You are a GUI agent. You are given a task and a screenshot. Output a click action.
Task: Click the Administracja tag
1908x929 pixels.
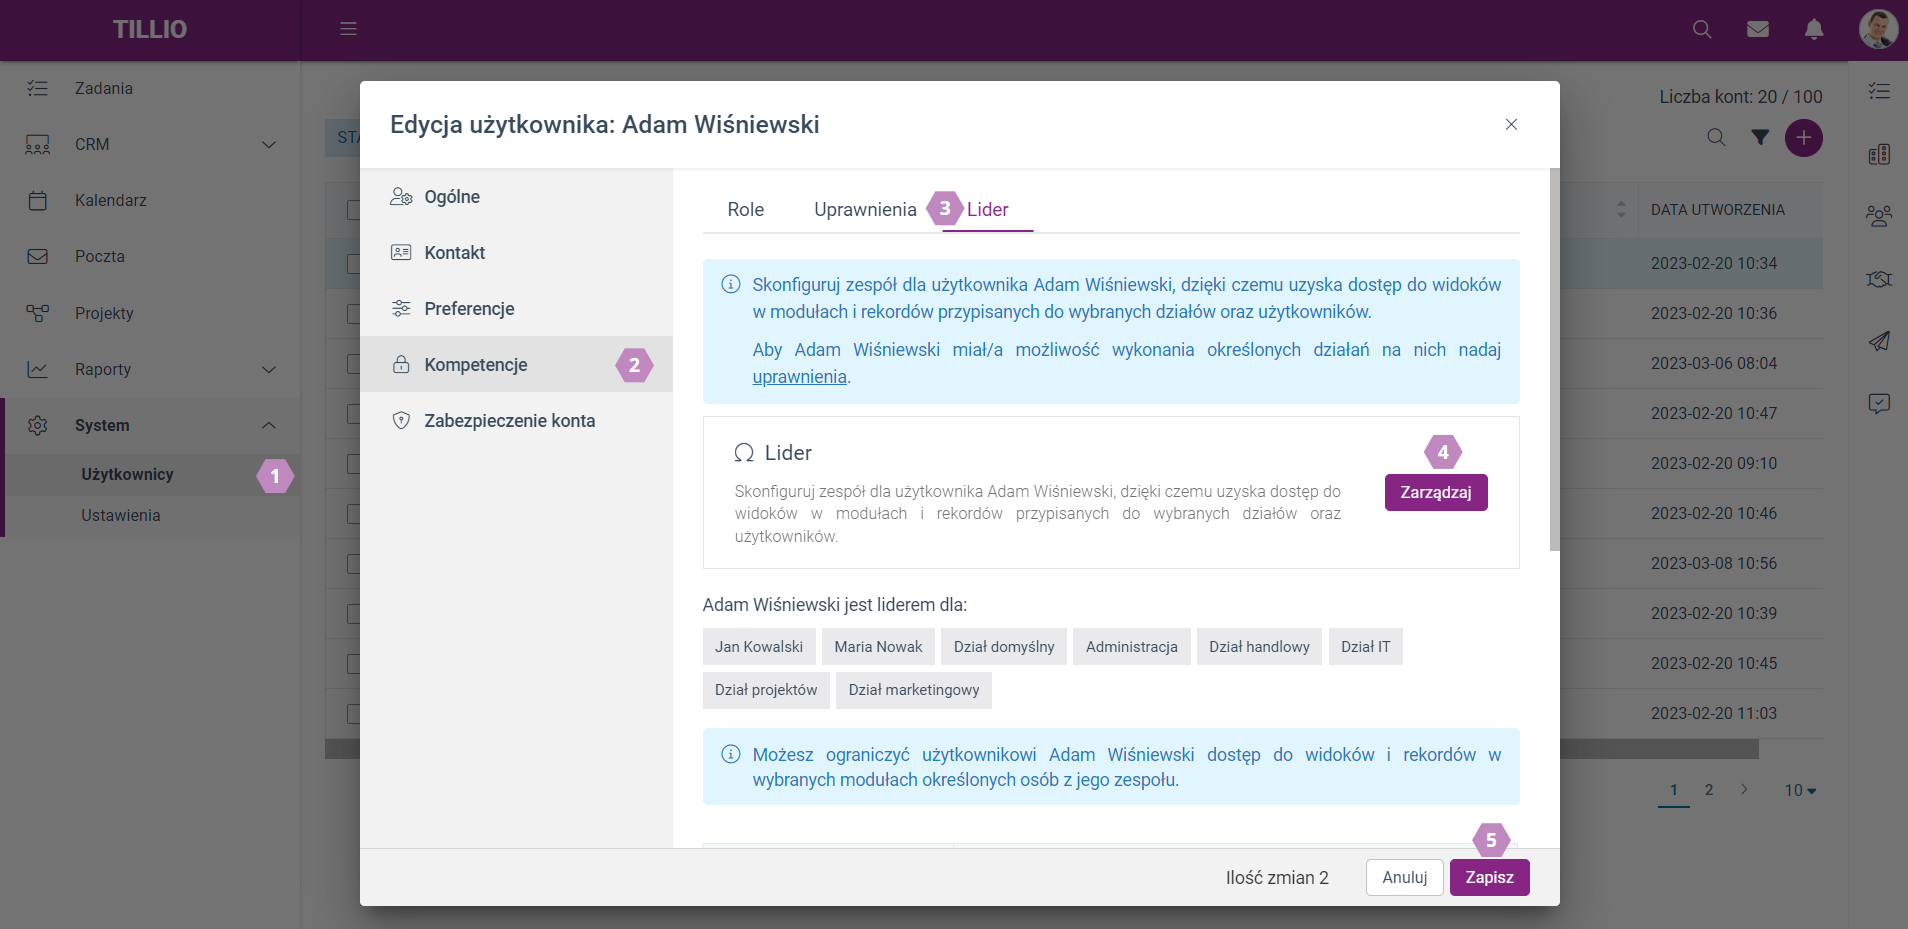(x=1132, y=647)
